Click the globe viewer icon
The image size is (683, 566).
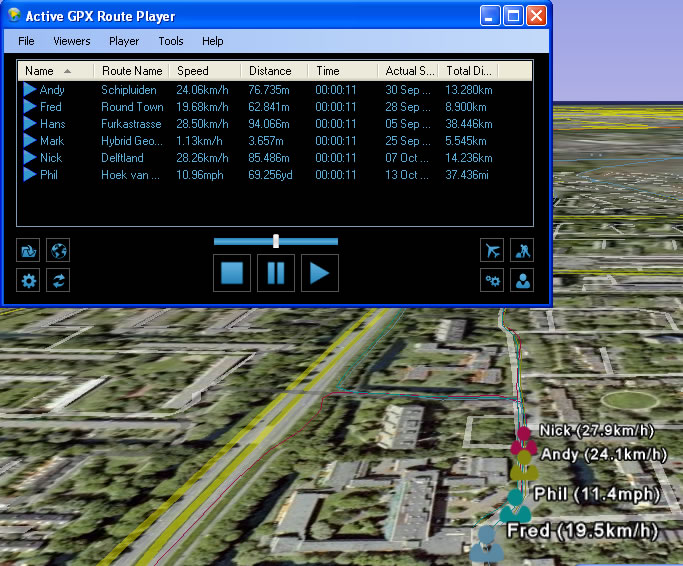click(x=58, y=251)
